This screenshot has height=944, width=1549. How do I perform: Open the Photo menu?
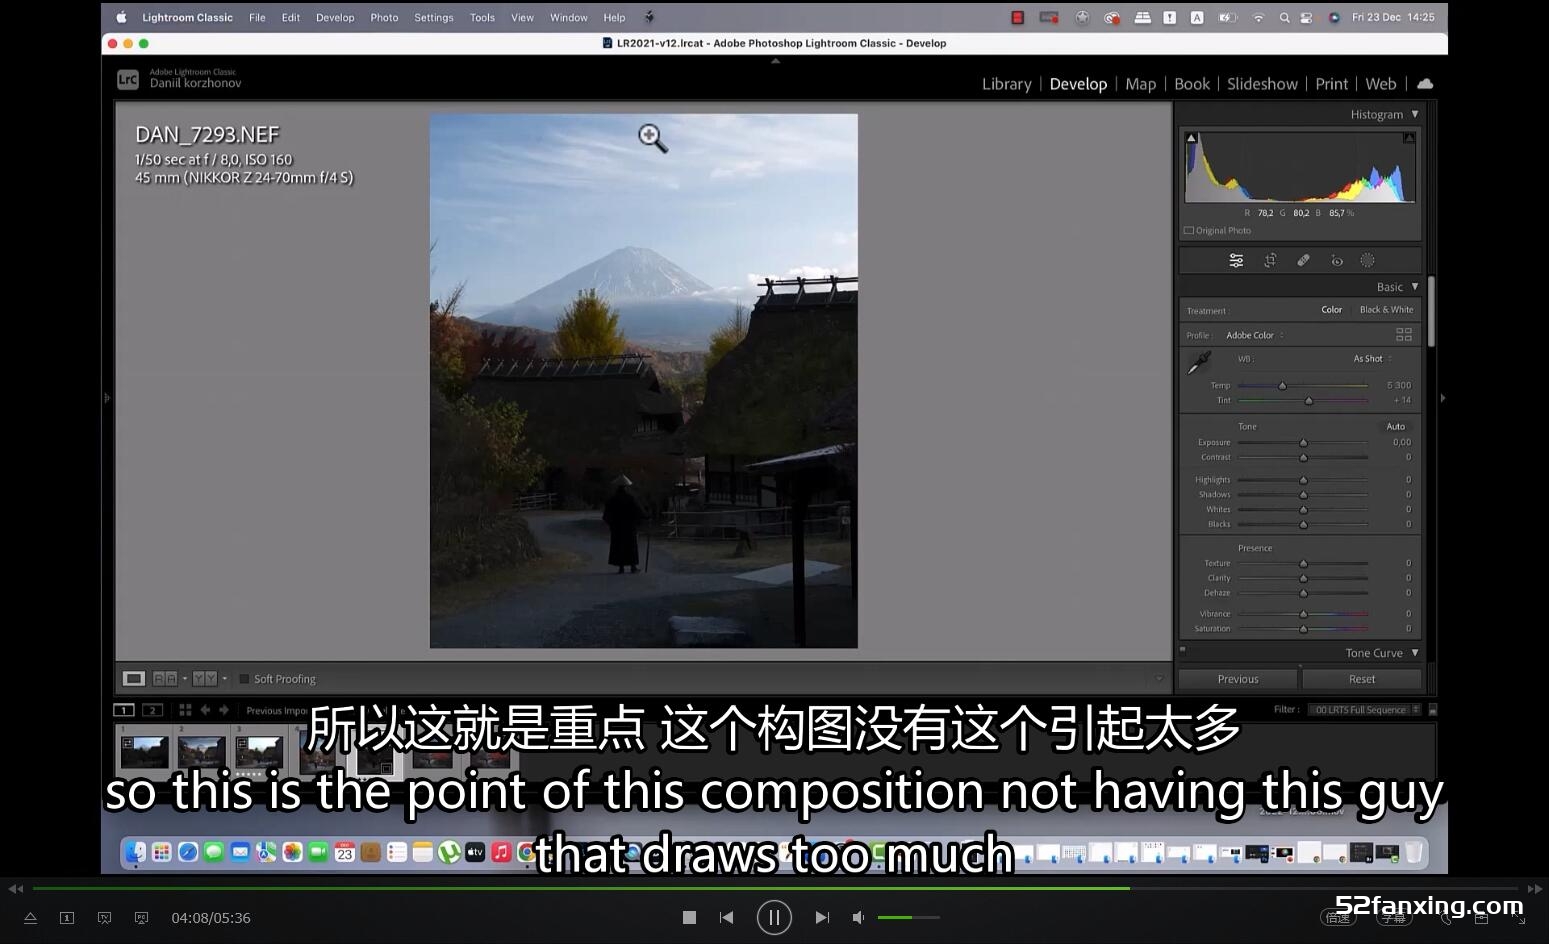point(384,17)
